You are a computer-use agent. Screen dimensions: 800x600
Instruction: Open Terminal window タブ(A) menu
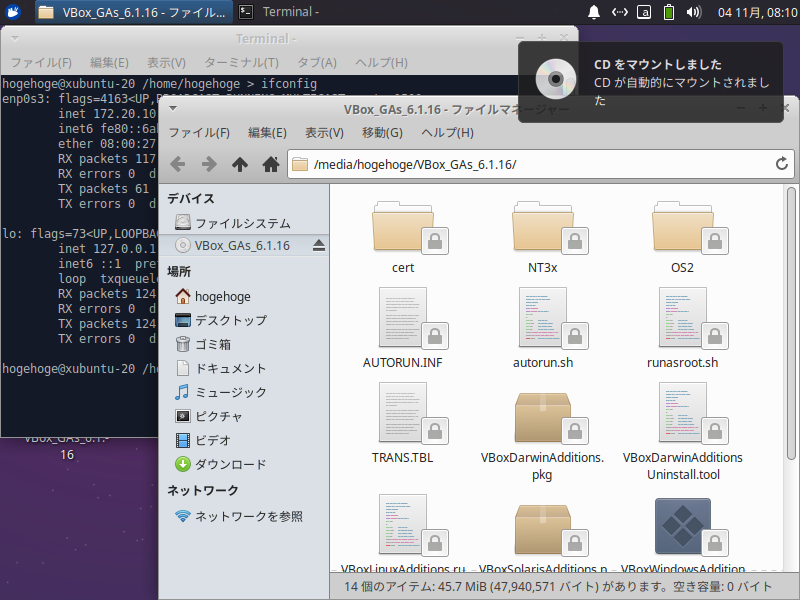coord(317,63)
